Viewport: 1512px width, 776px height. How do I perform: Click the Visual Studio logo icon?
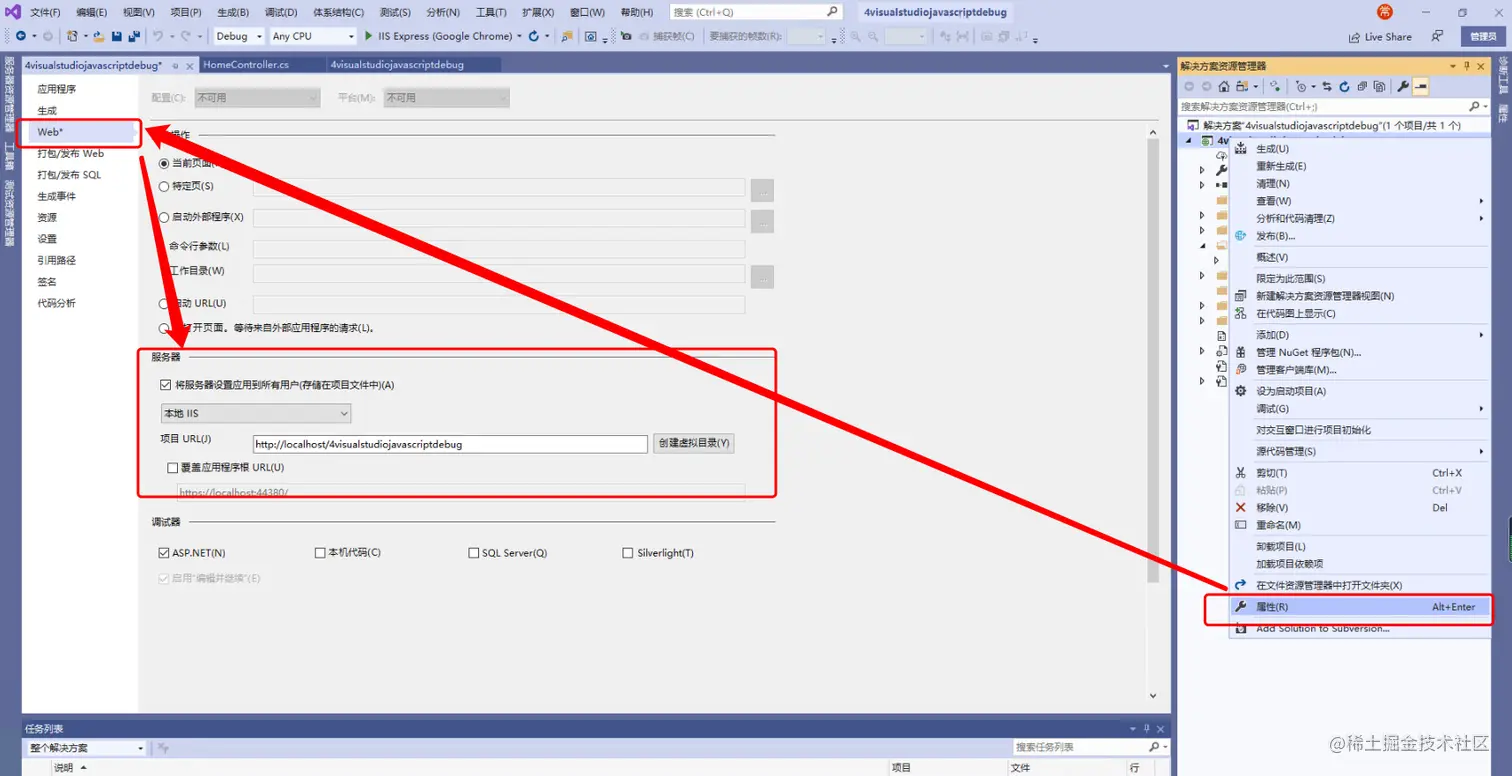coord(12,12)
